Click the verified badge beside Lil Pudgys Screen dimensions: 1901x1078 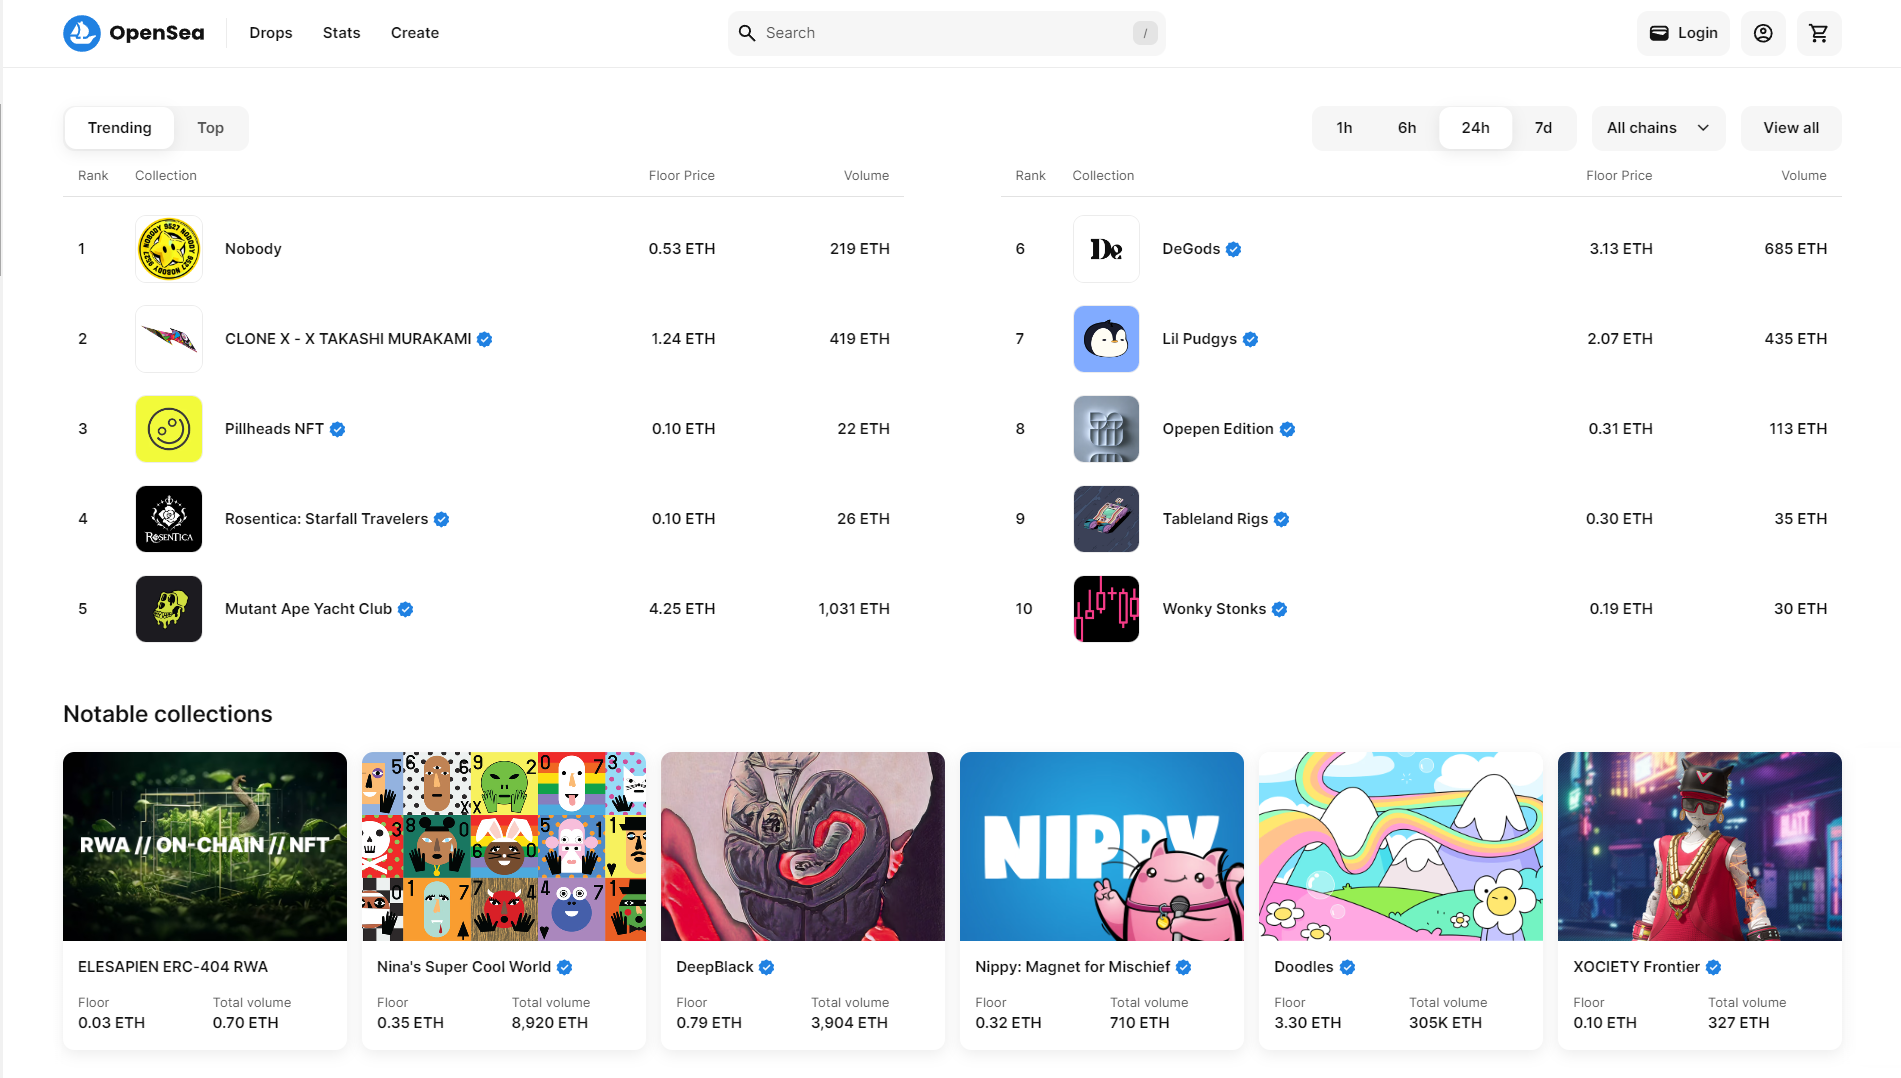[1250, 340]
